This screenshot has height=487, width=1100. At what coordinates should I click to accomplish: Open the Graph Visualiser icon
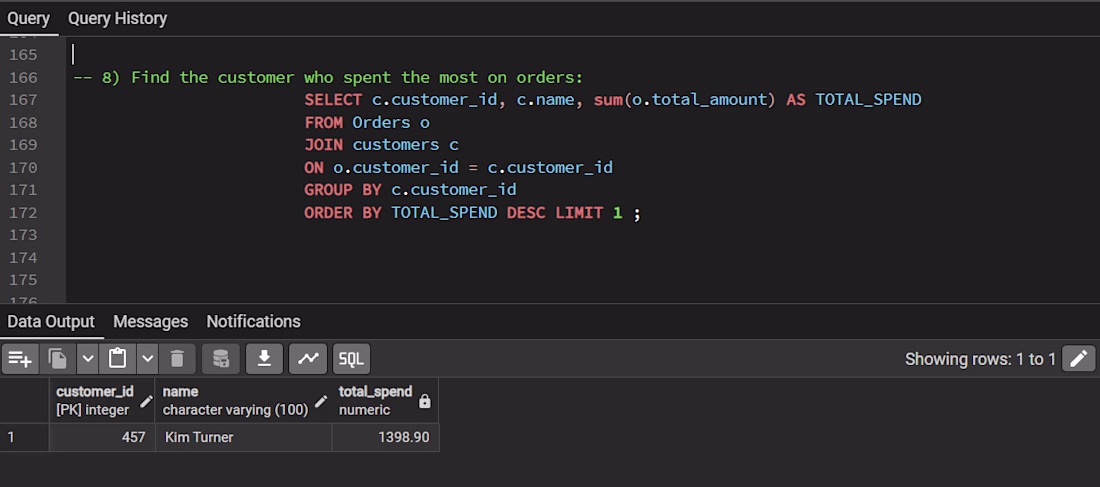pyautogui.click(x=308, y=359)
